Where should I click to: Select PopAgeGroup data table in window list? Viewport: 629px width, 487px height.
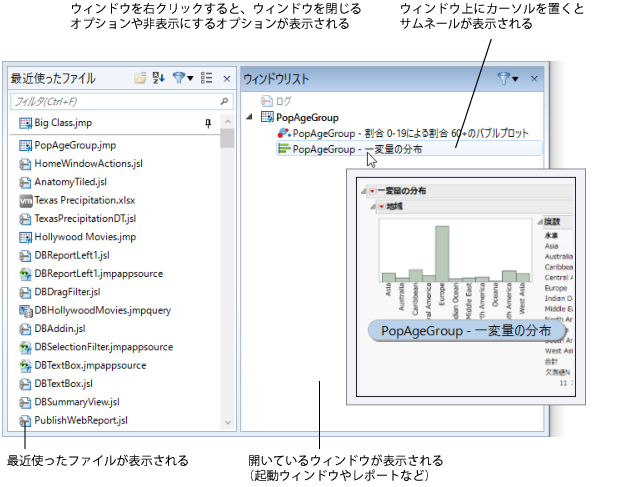(307, 118)
